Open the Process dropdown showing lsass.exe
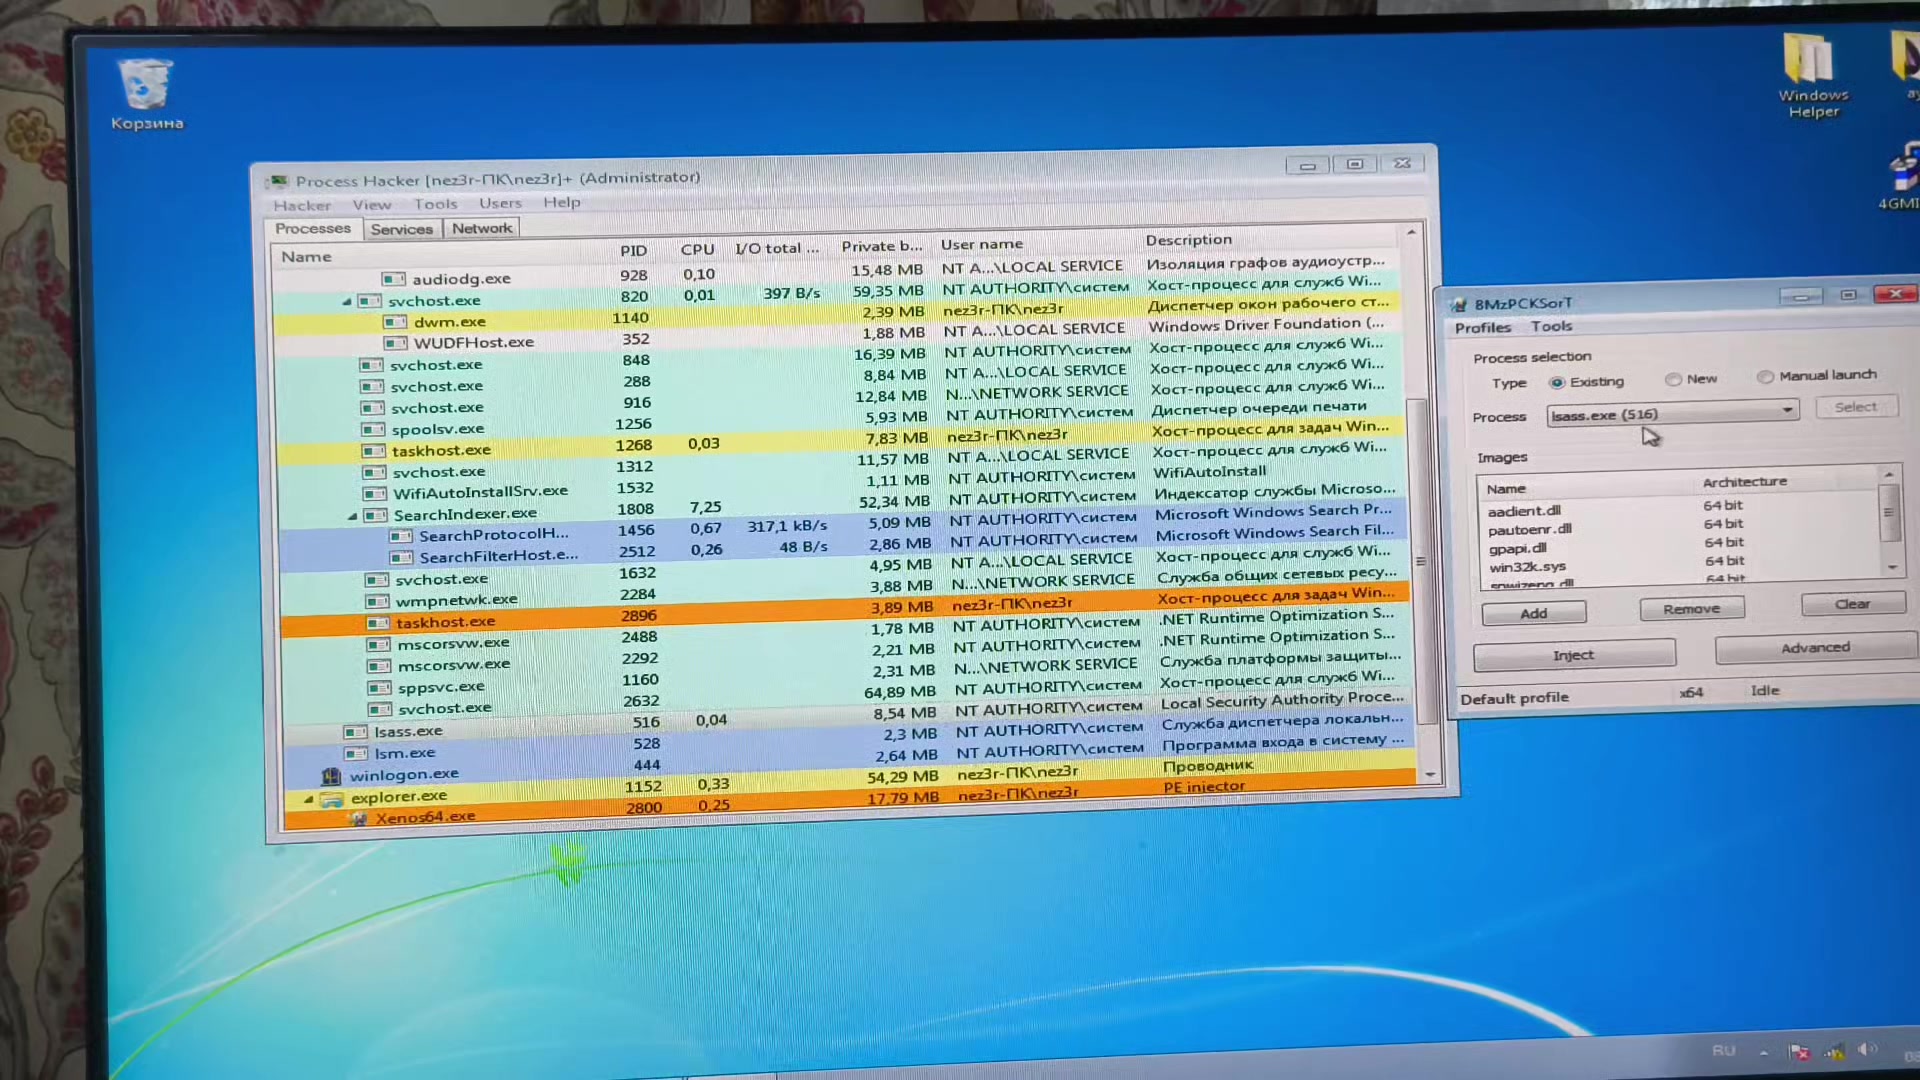 (x=1672, y=412)
